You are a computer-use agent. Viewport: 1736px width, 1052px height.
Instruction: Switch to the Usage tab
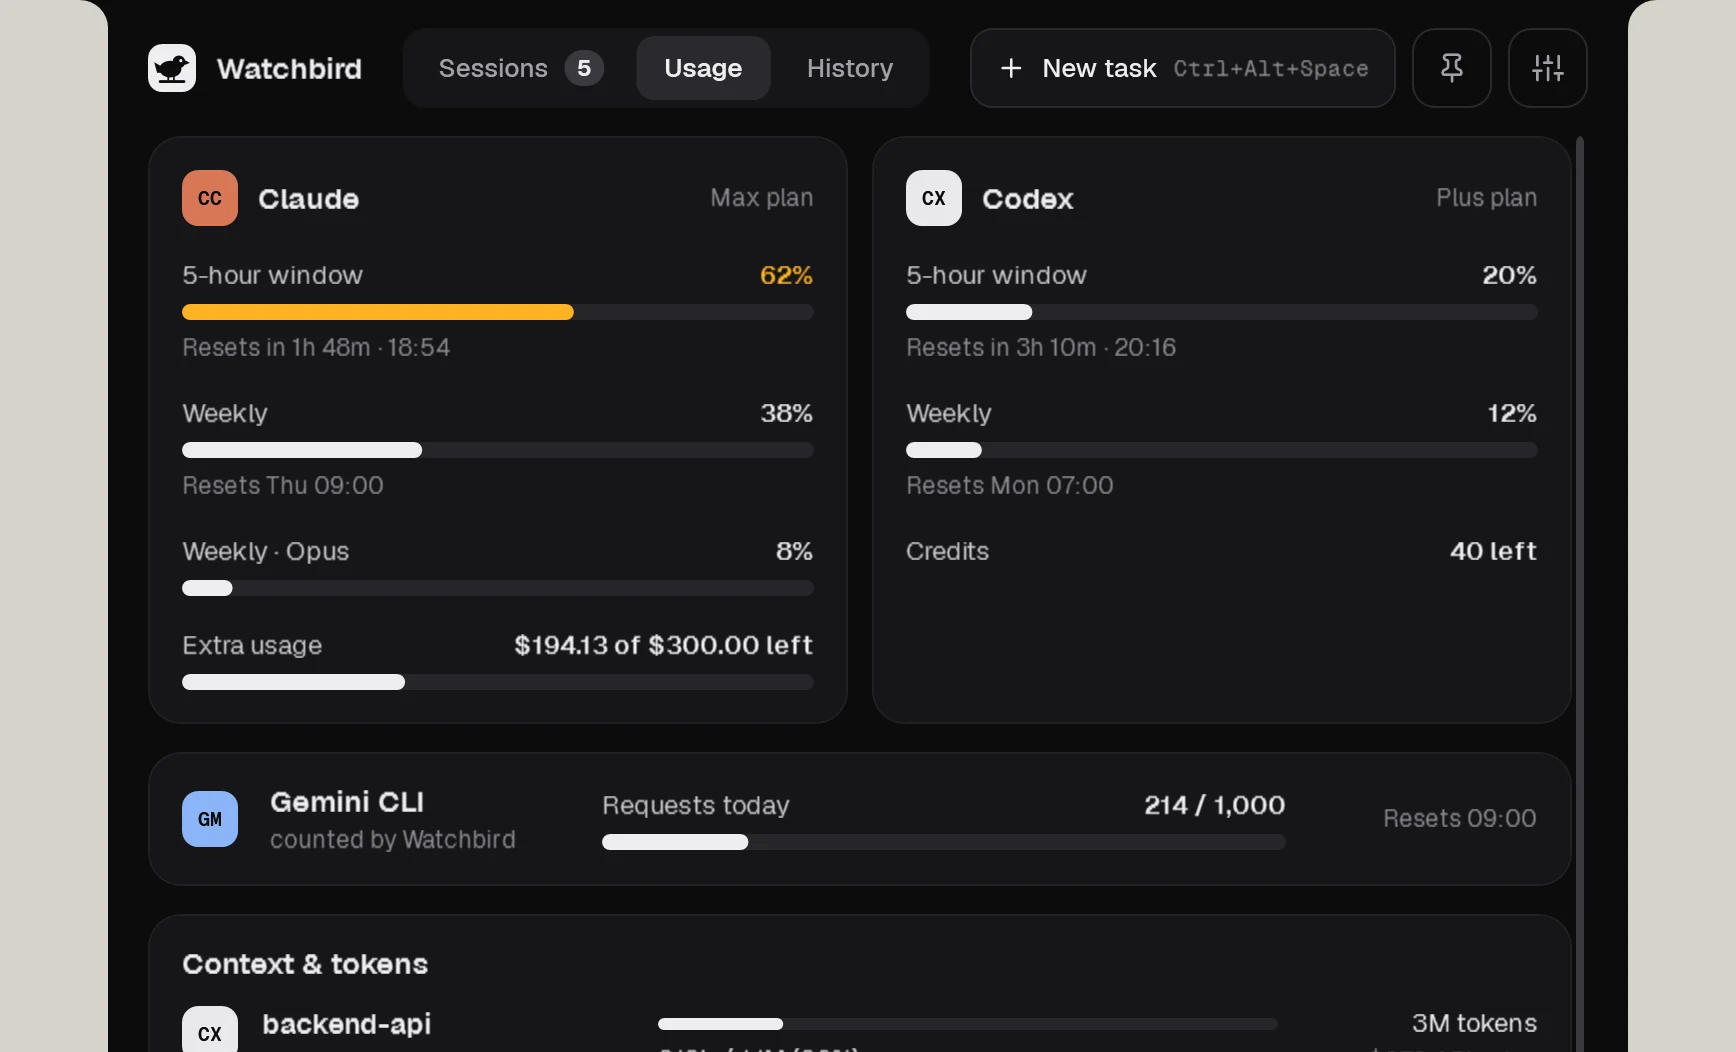click(x=703, y=68)
